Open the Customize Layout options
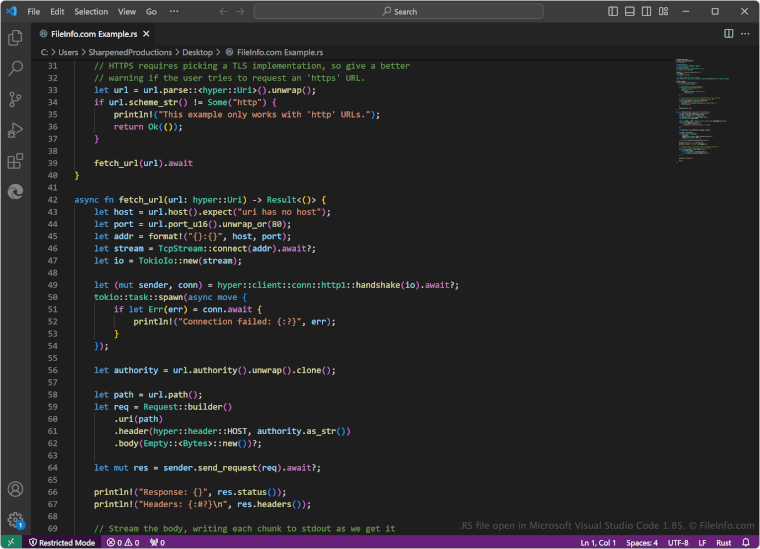The width and height of the screenshot is (760, 549). pos(664,11)
